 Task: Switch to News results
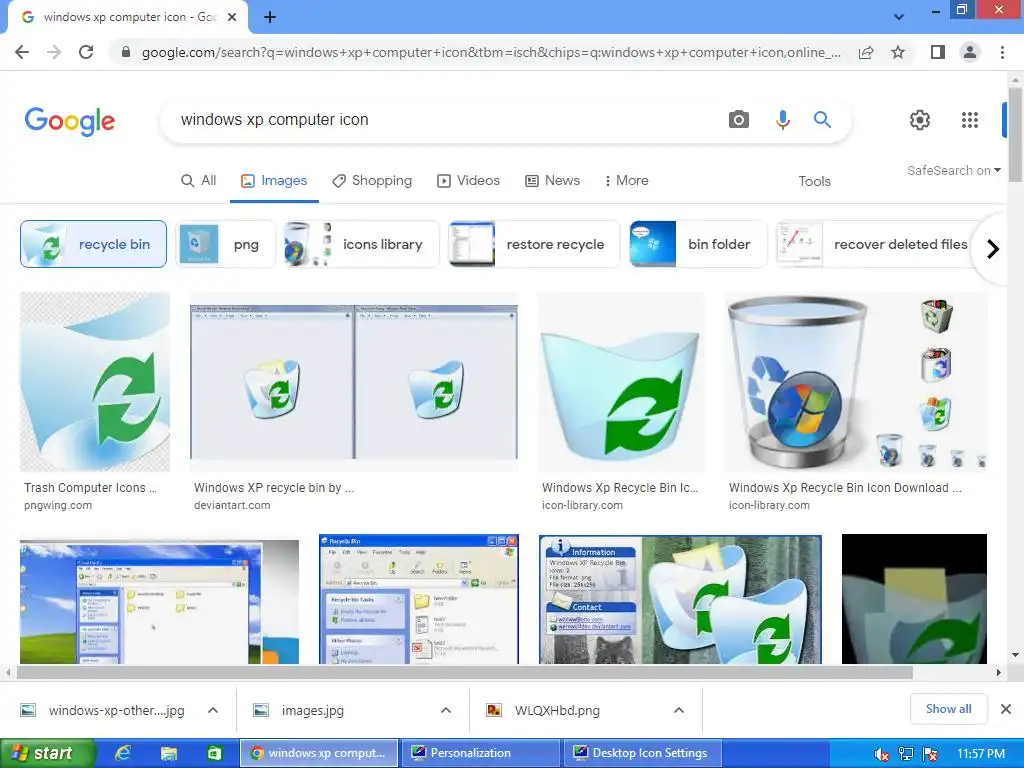[x=552, y=181]
